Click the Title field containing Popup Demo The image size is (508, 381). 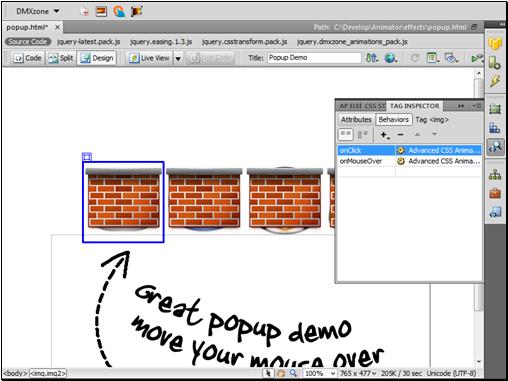coord(314,58)
